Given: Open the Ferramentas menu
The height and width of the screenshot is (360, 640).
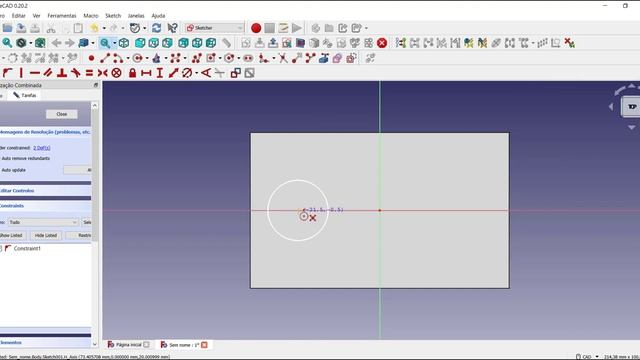Looking at the screenshot, I should [x=62, y=16].
